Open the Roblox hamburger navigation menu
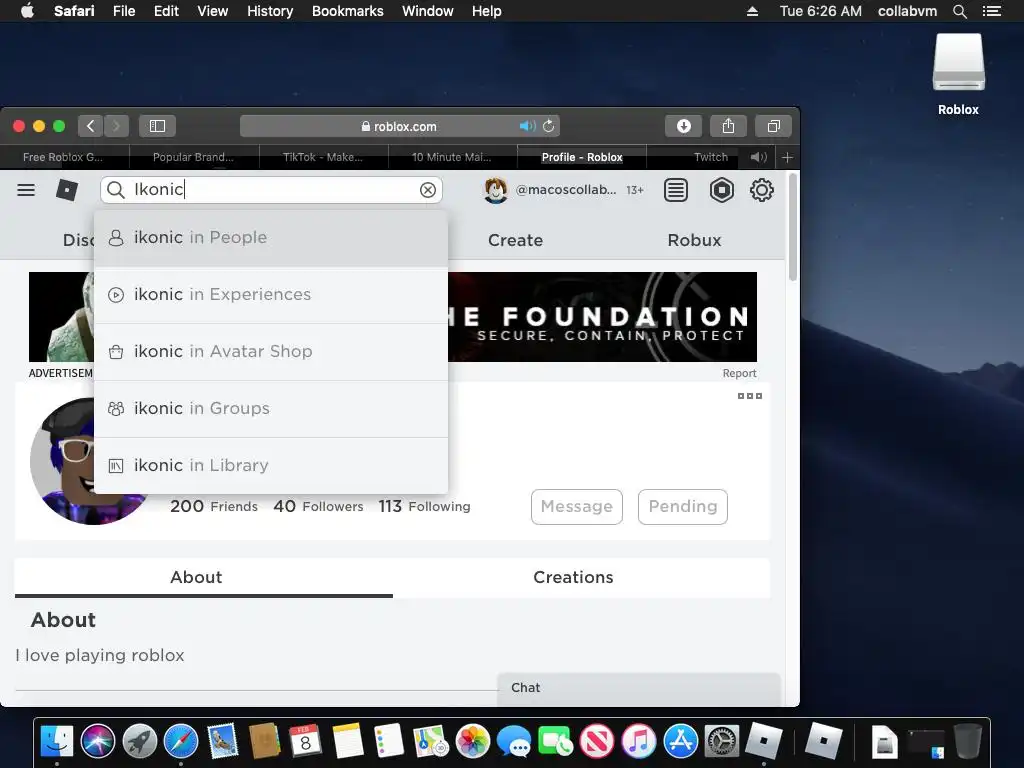 click(x=26, y=190)
